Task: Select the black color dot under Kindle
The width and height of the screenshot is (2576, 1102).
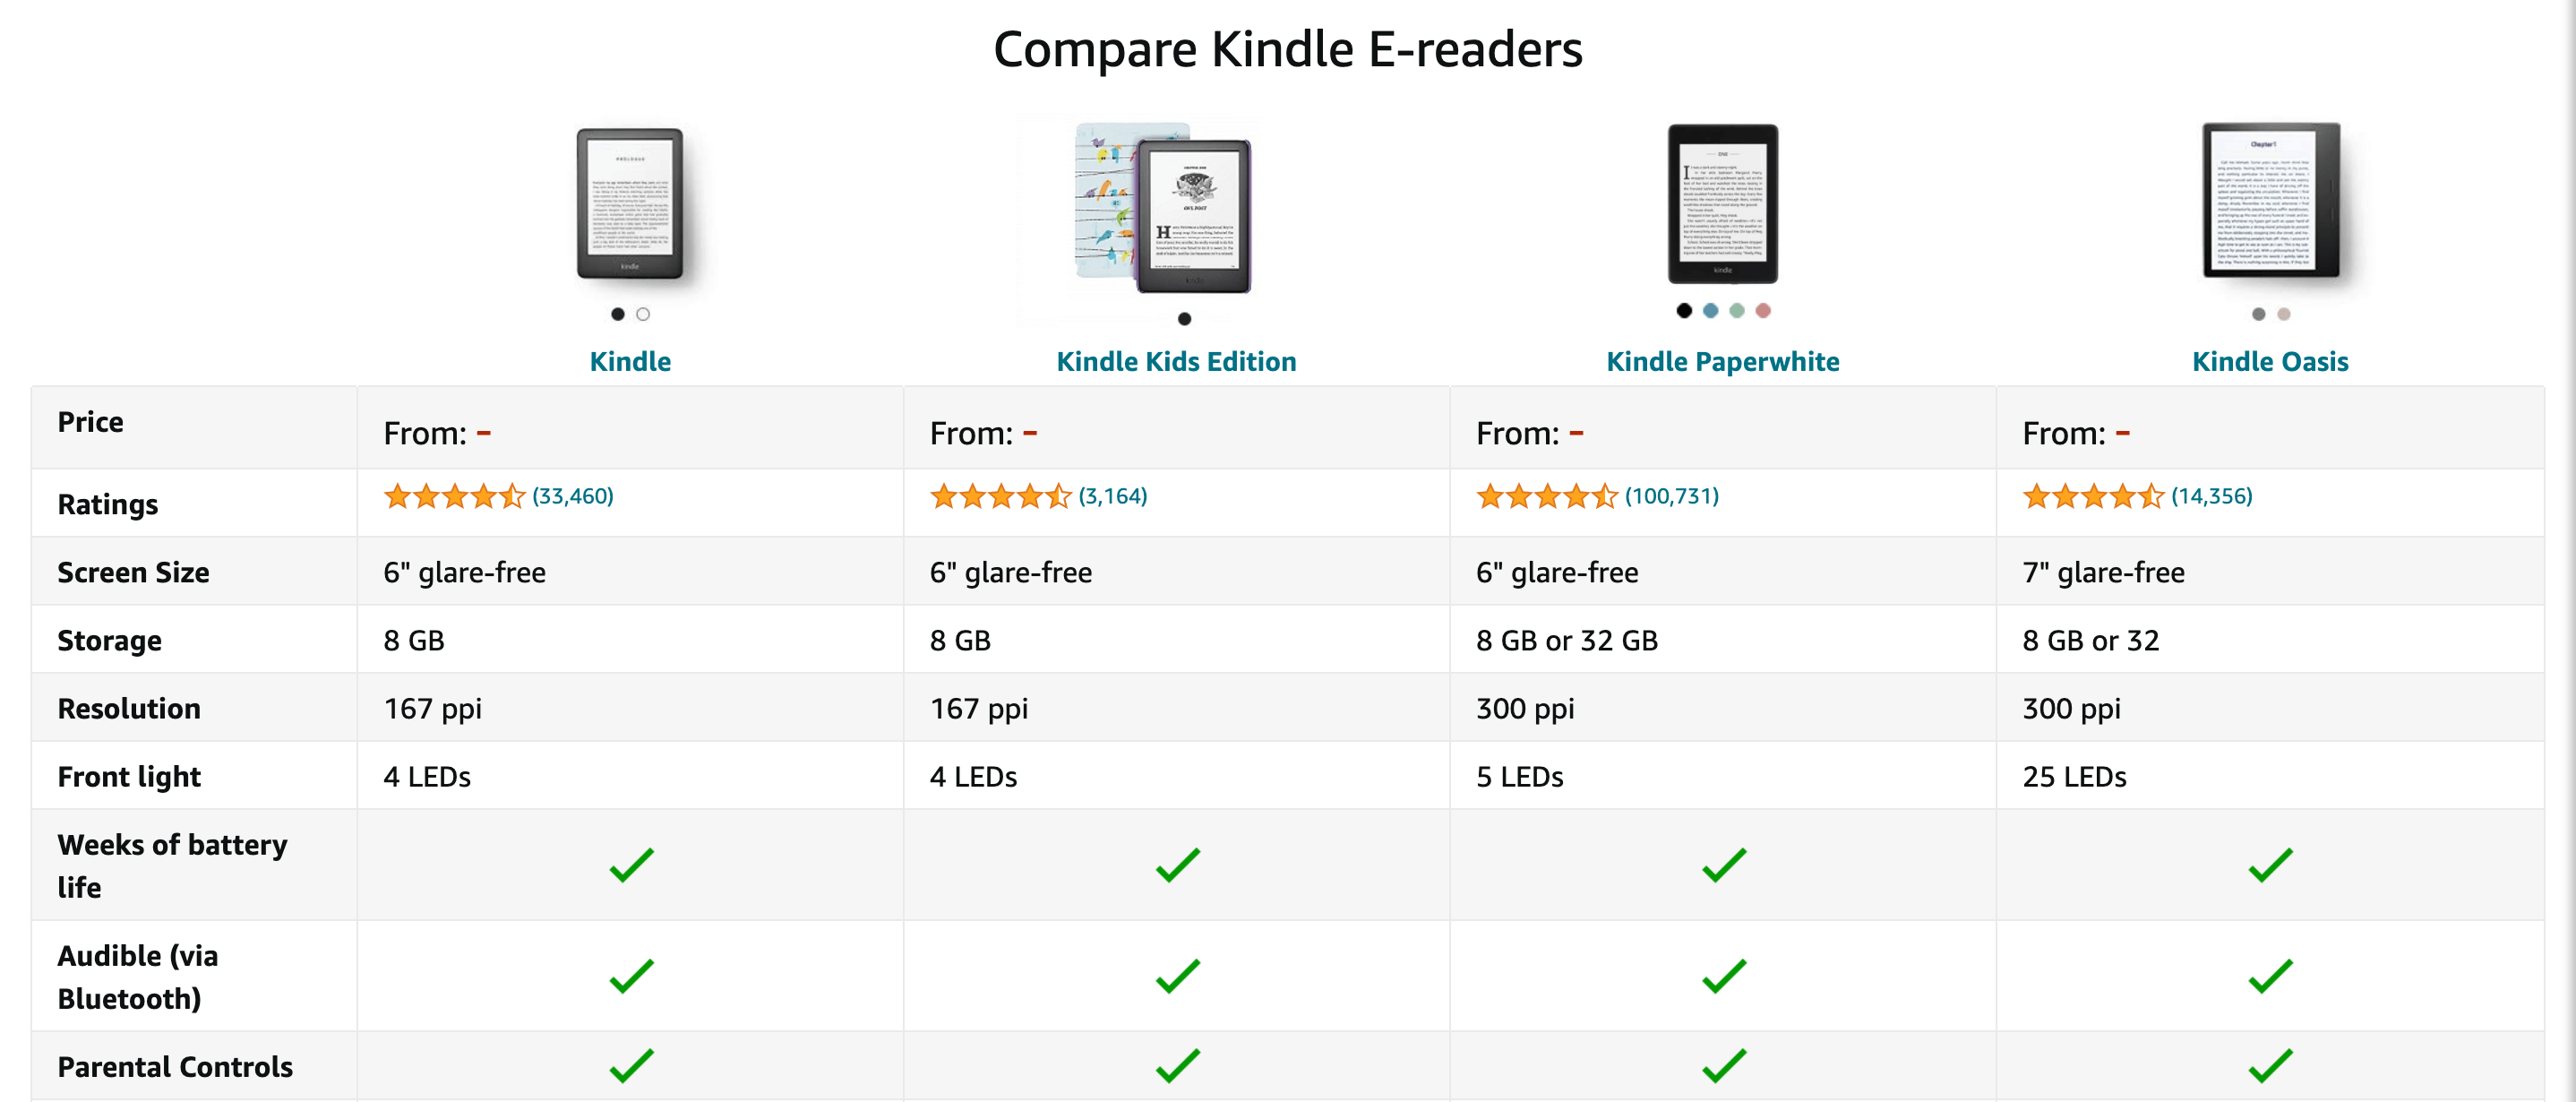Action: click(x=618, y=314)
